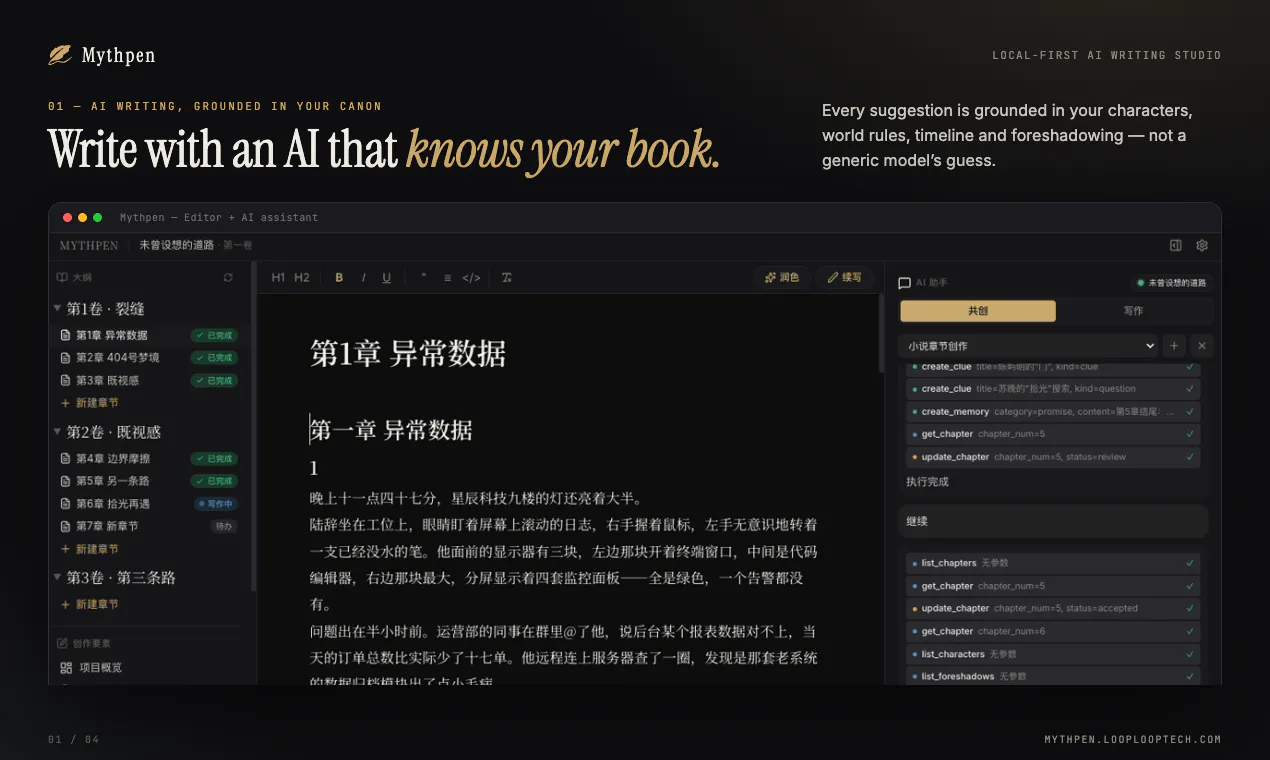Switch to the 共创 tab

(x=978, y=311)
